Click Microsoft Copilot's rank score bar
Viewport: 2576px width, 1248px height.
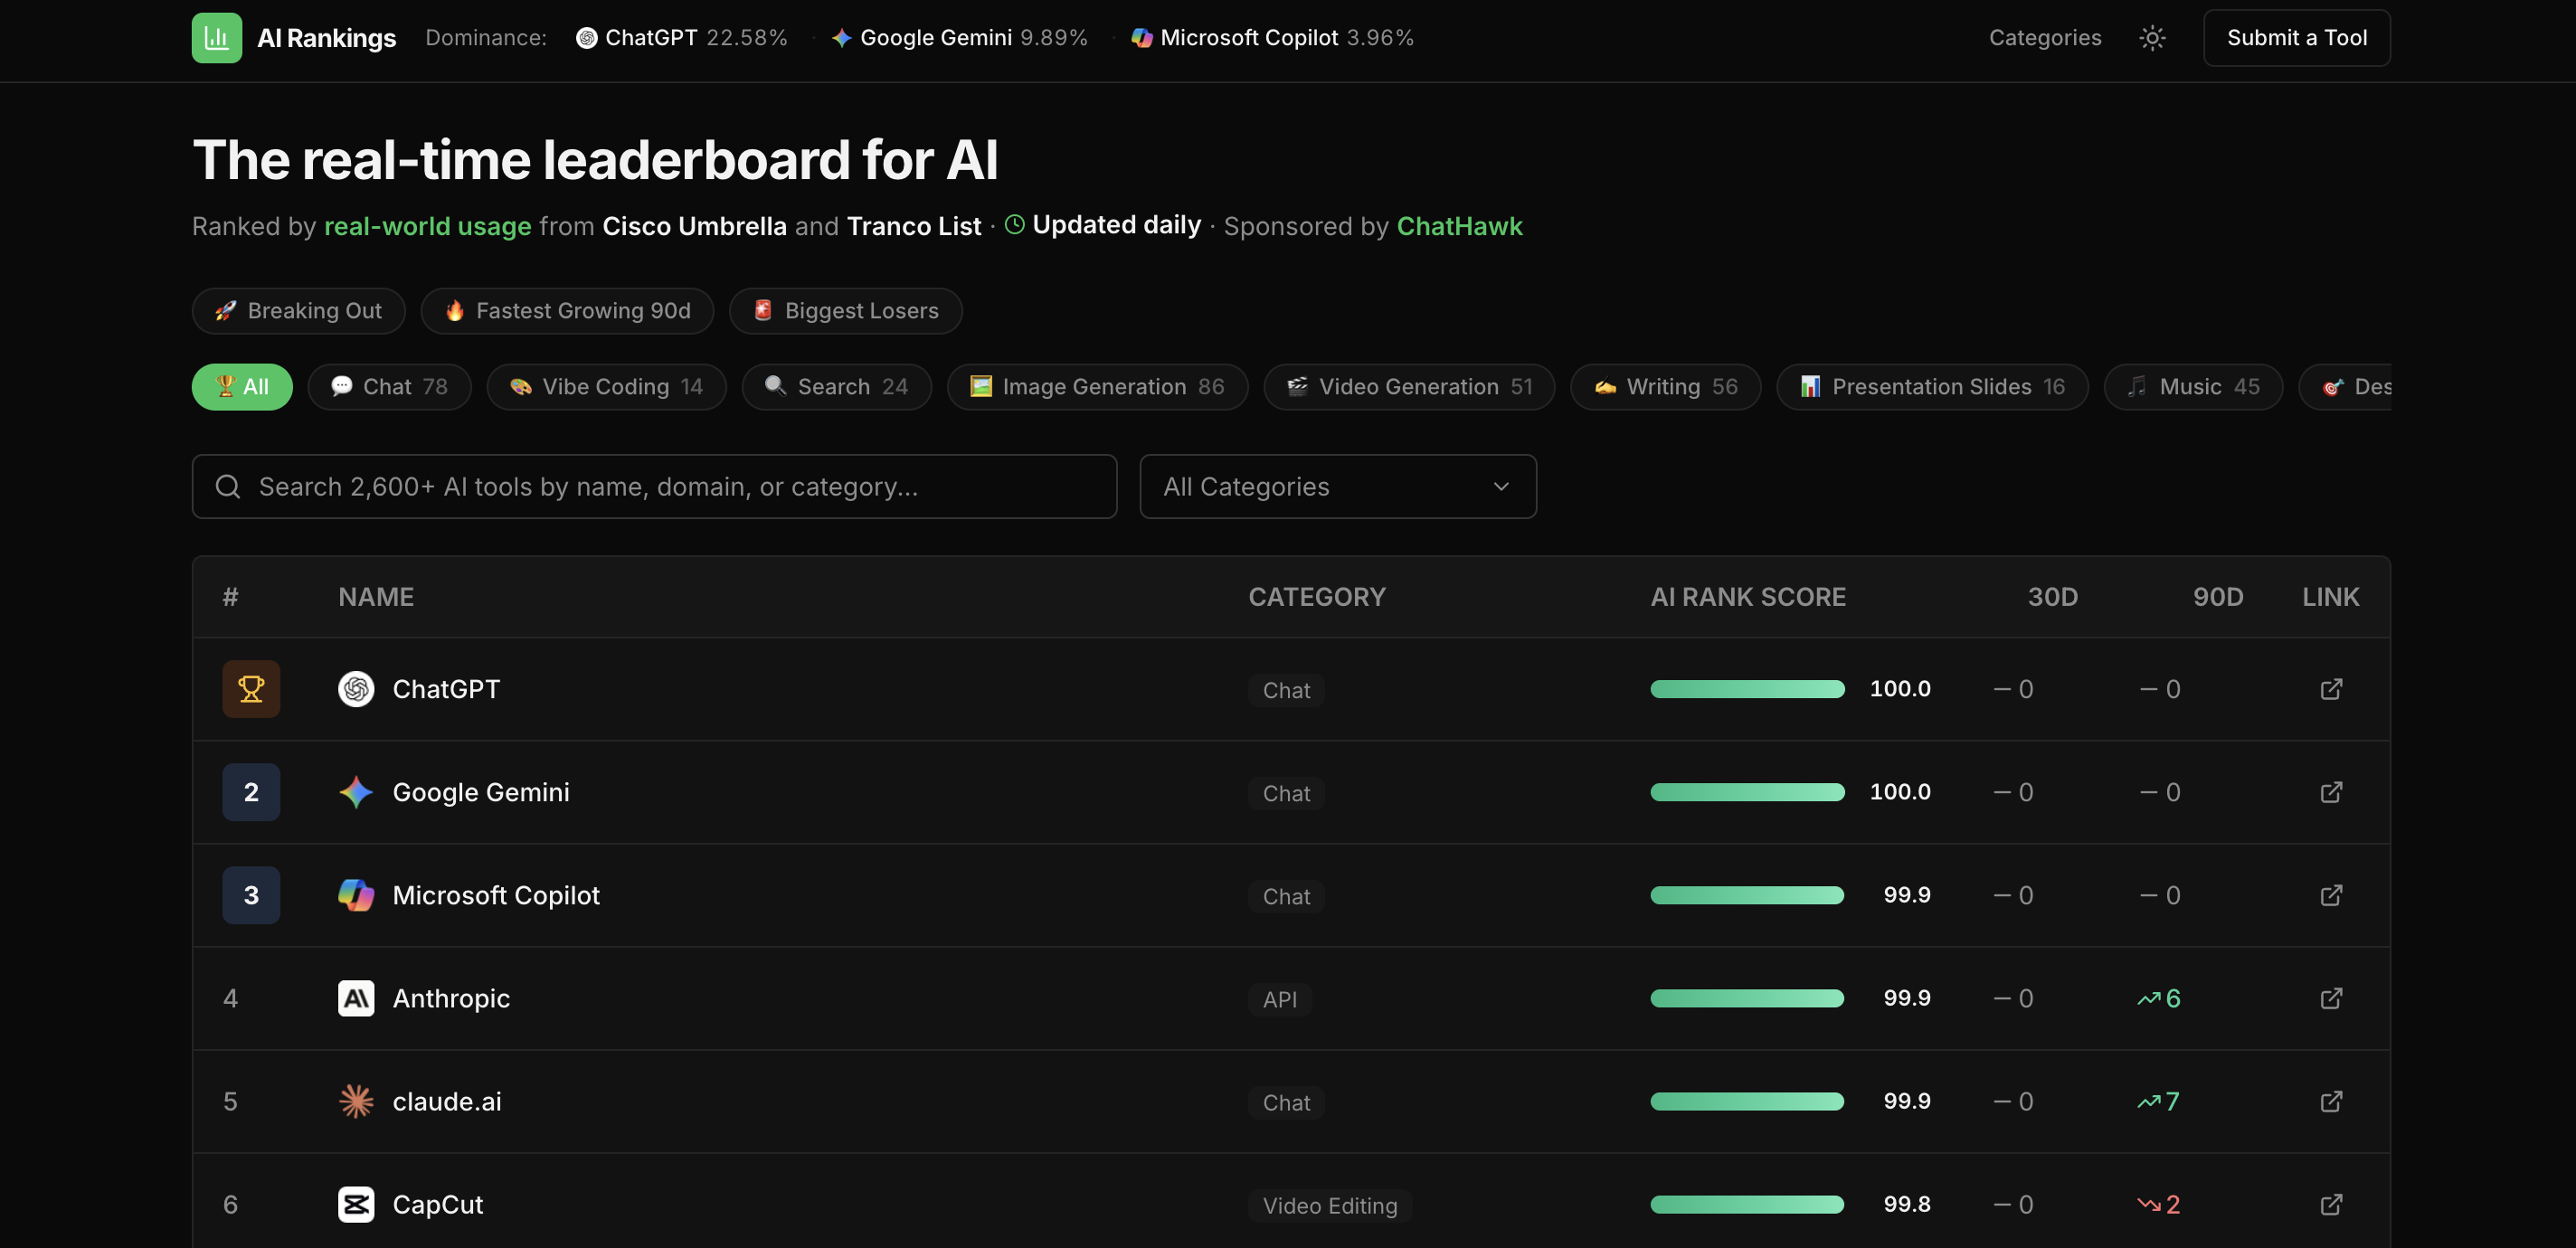(x=1747, y=895)
